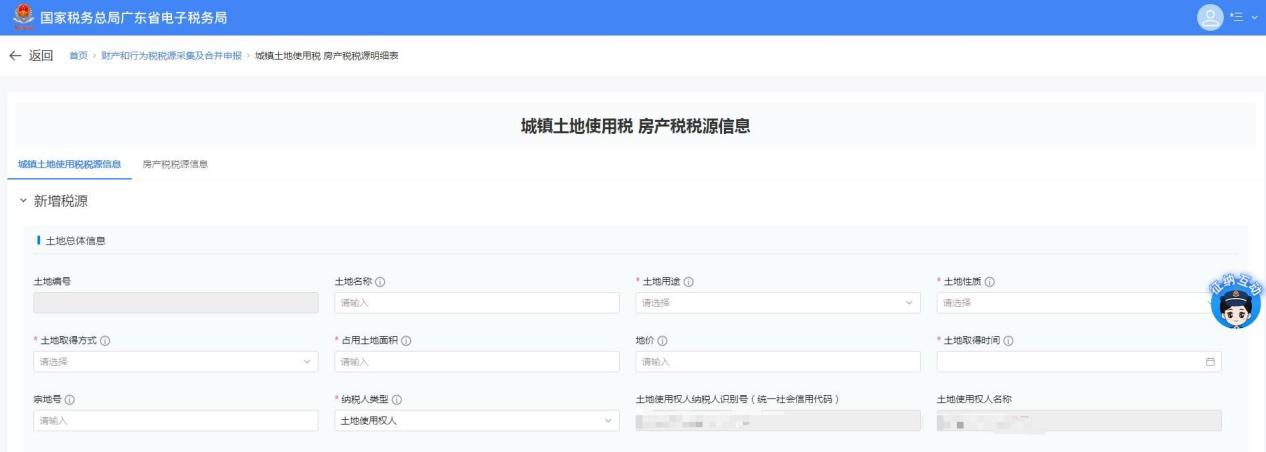The height and width of the screenshot is (452, 1266).
Task: Open 财产和行为税税源采集及合并申报 breadcrumb link
Action: (x=171, y=56)
